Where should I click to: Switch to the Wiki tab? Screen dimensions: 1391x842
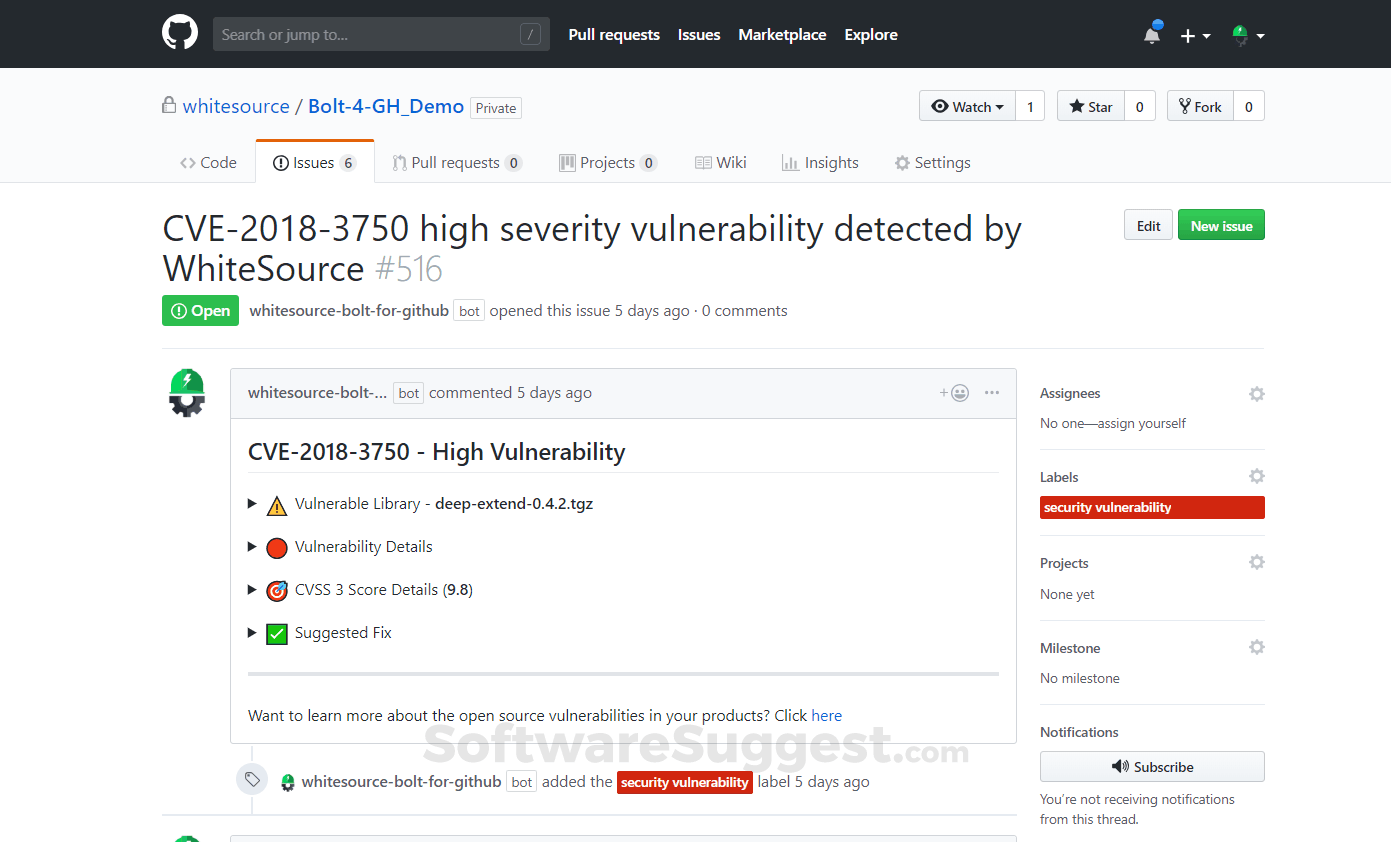point(721,162)
